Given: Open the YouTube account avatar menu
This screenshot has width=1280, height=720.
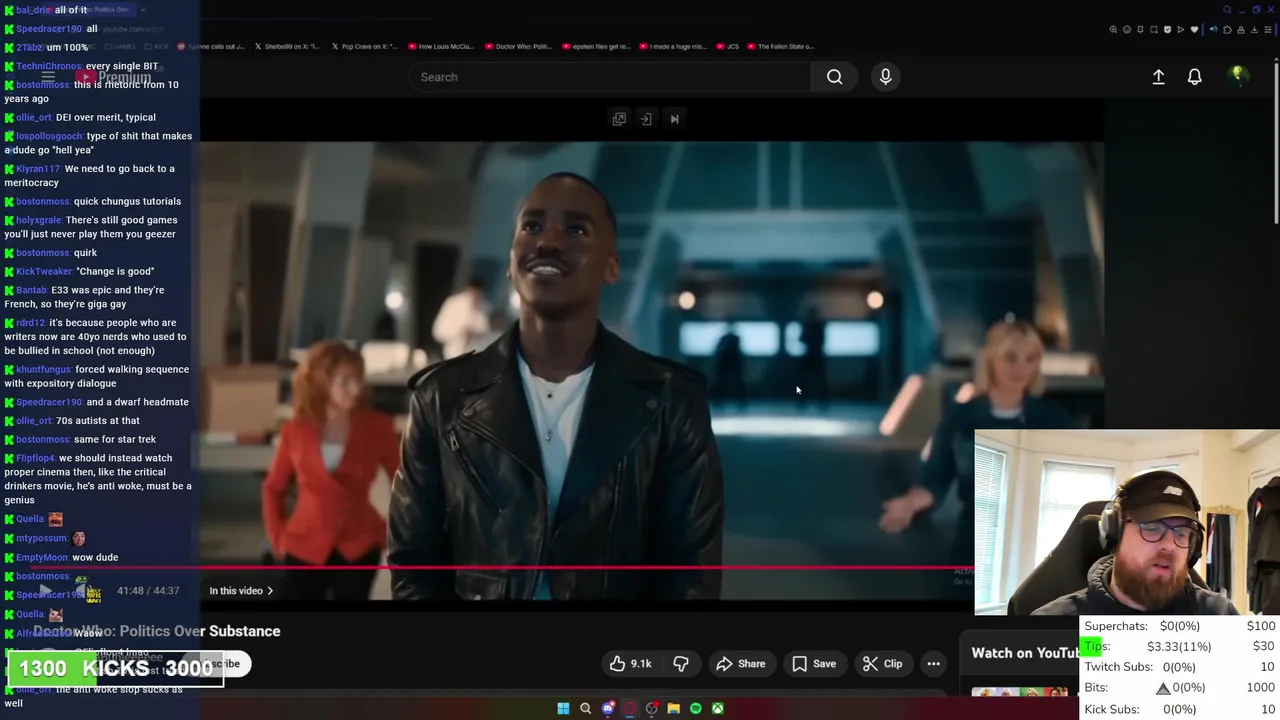Looking at the screenshot, I should pos(1237,76).
